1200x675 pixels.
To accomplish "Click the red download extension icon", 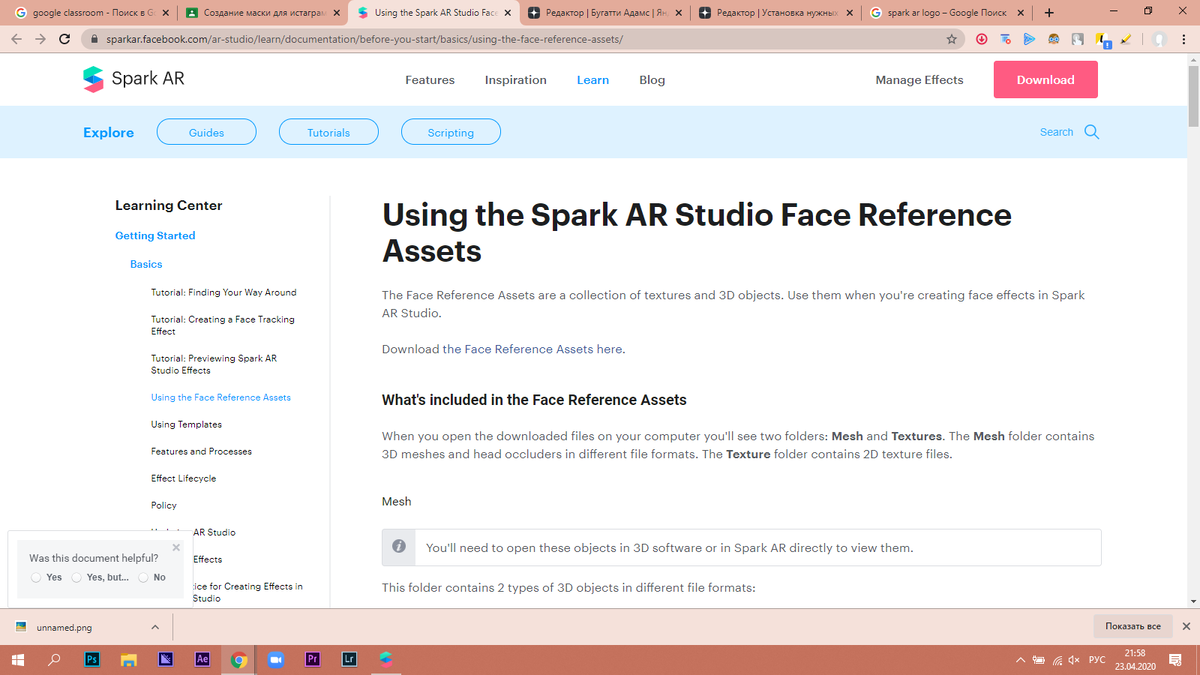I will click(x=982, y=40).
